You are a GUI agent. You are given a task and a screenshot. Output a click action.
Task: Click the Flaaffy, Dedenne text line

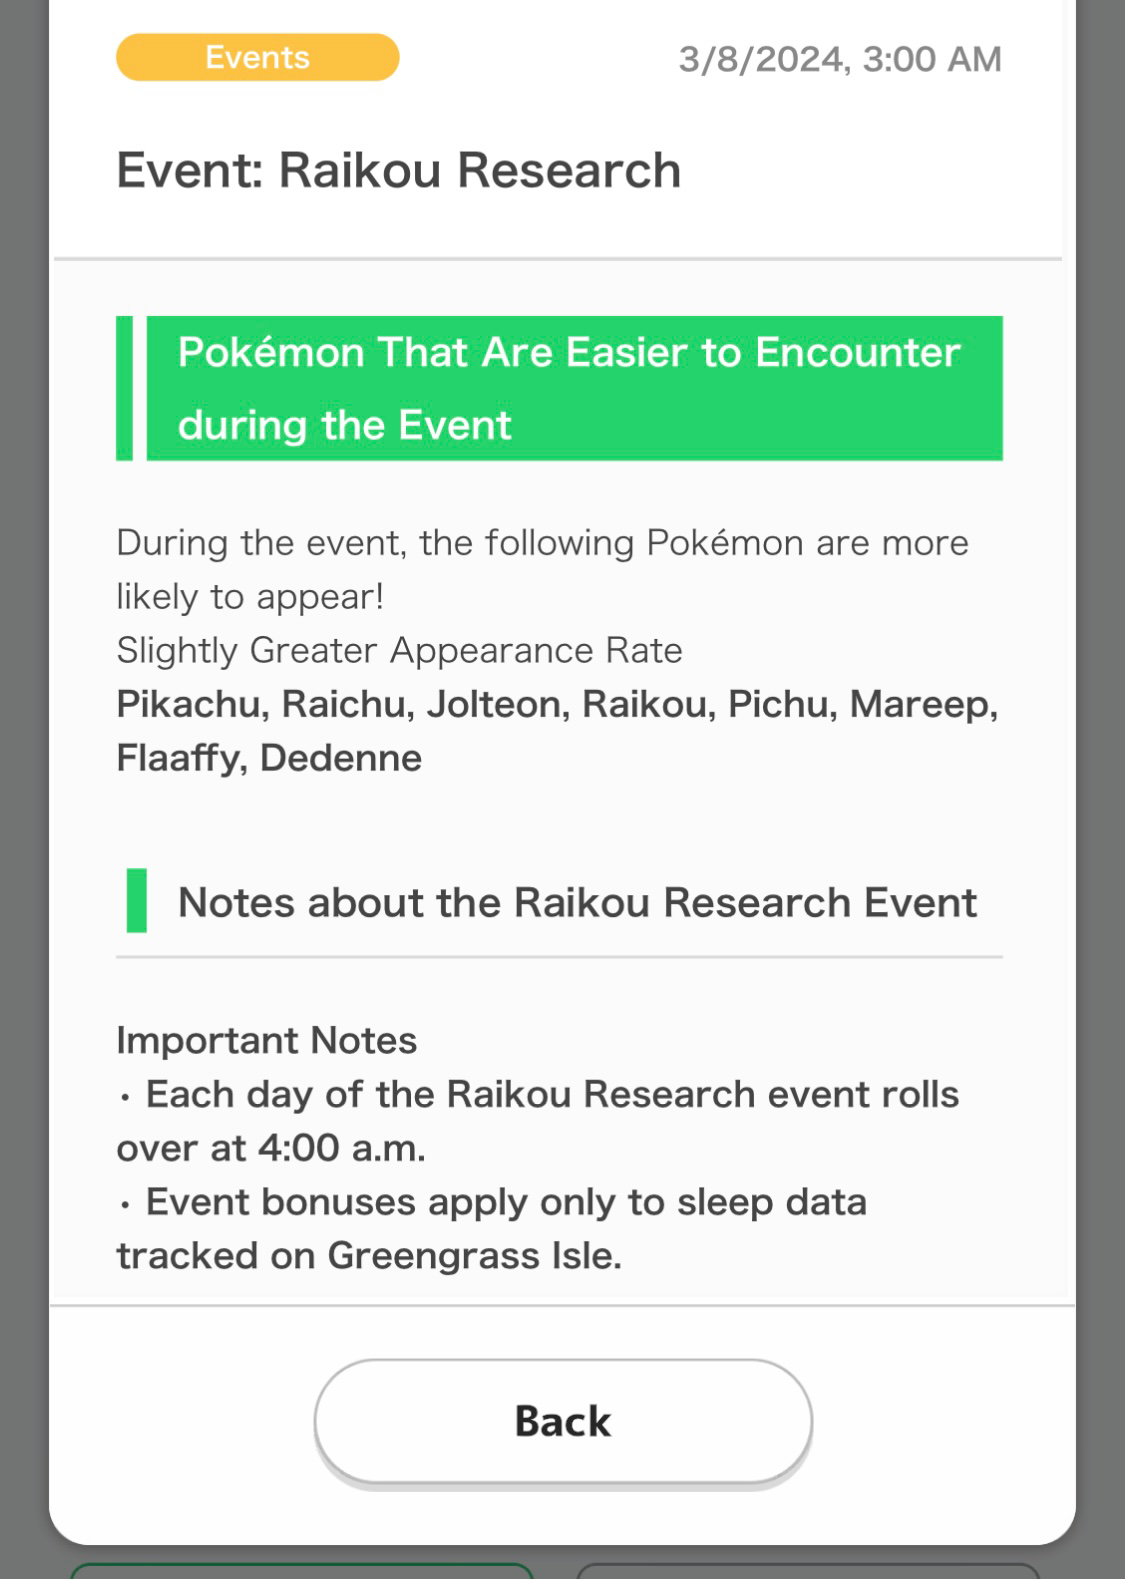[x=269, y=758]
